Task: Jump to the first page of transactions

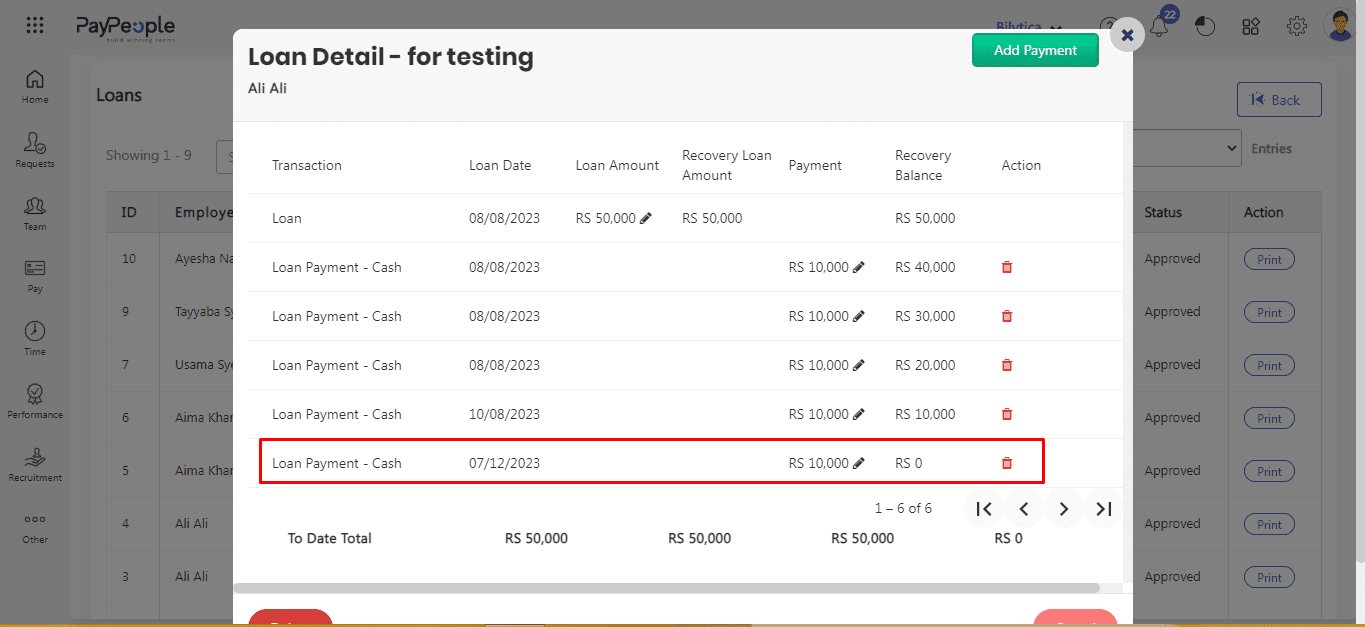Action: (x=984, y=509)
